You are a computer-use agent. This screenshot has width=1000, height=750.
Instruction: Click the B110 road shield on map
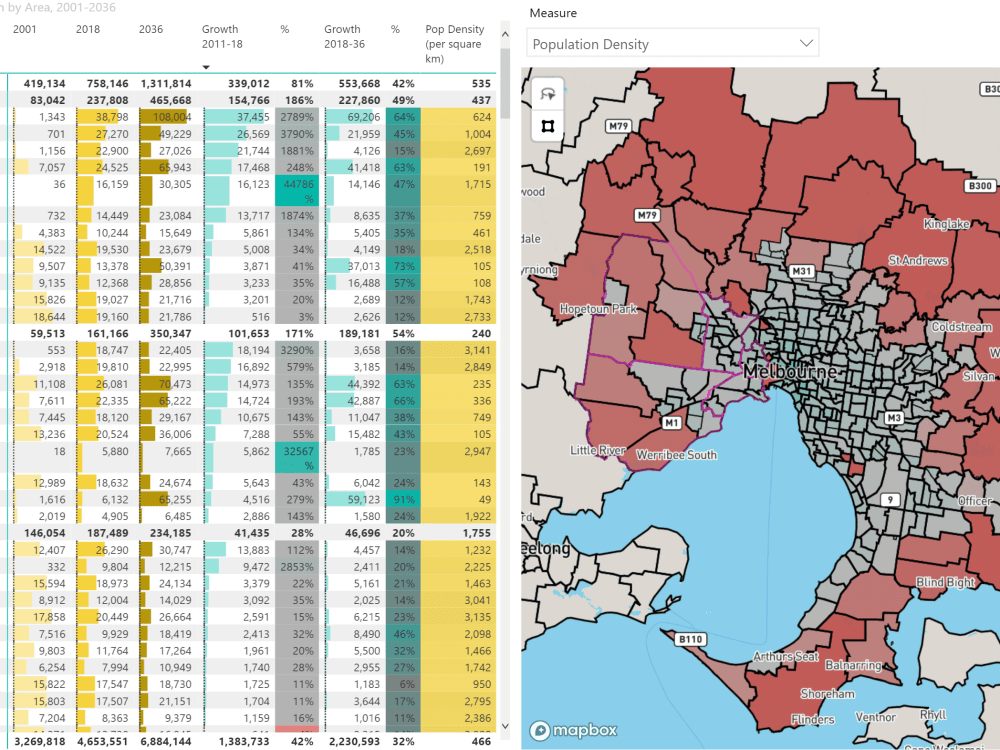click(x=690, y=639)
